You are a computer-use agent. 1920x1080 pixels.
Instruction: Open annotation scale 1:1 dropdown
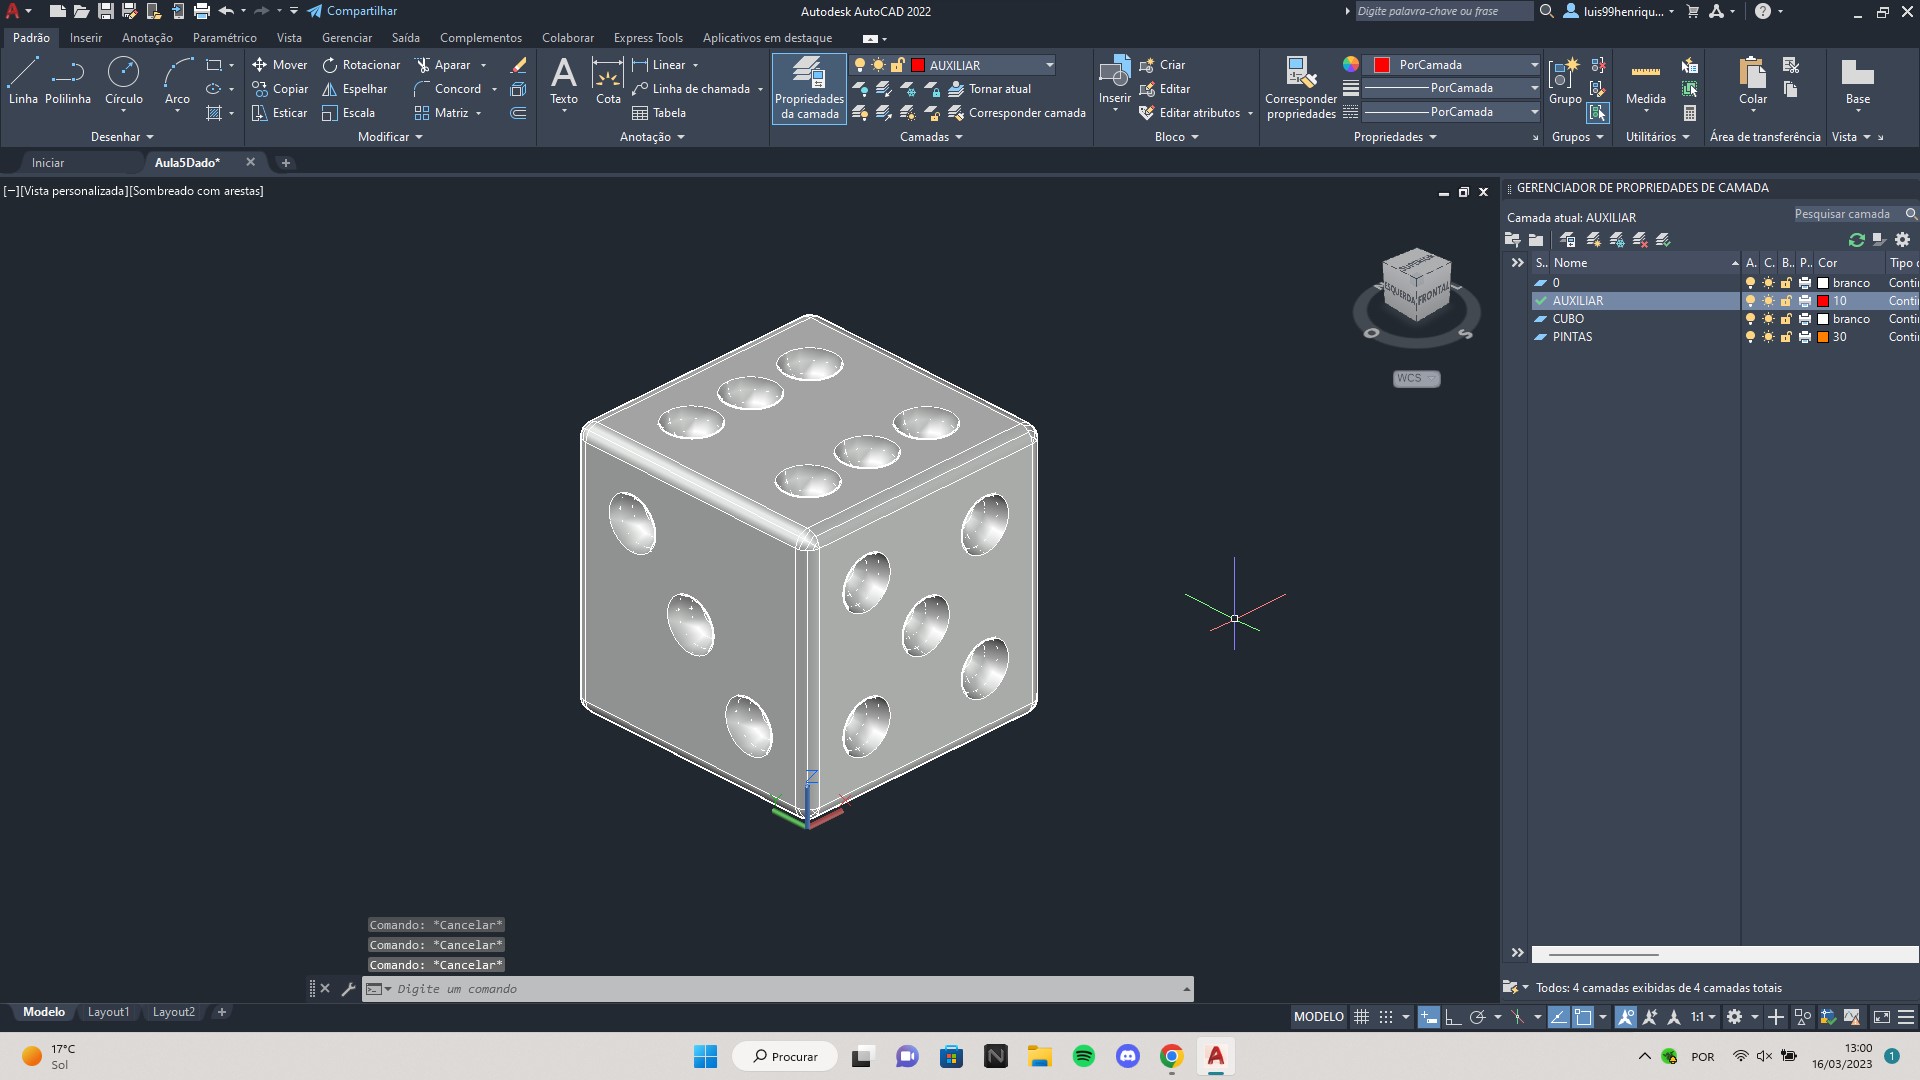point(1703,1017)
